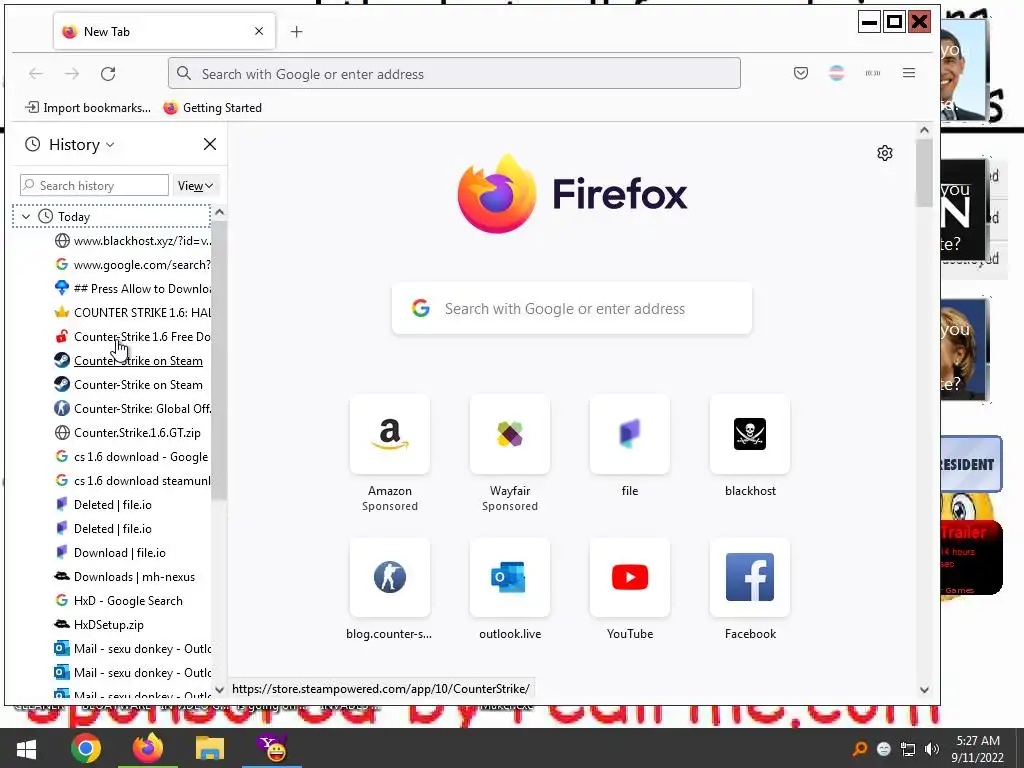Open Counter-Strike 1.6 Free Do history entry
Image resolution: width=1024 pixels, height=768 pixels.
point(133,337)
